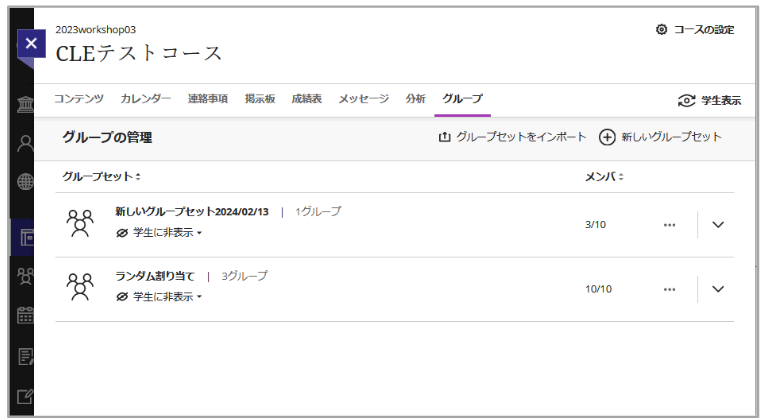
Task: Click 3/10 member count
Action: [595, 225]
